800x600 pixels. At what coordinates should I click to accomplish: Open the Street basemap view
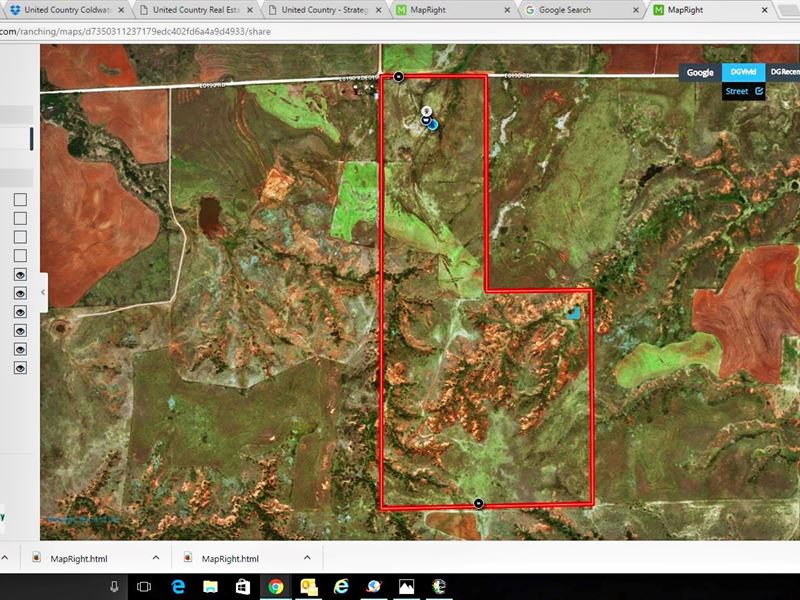pos(736,91)
